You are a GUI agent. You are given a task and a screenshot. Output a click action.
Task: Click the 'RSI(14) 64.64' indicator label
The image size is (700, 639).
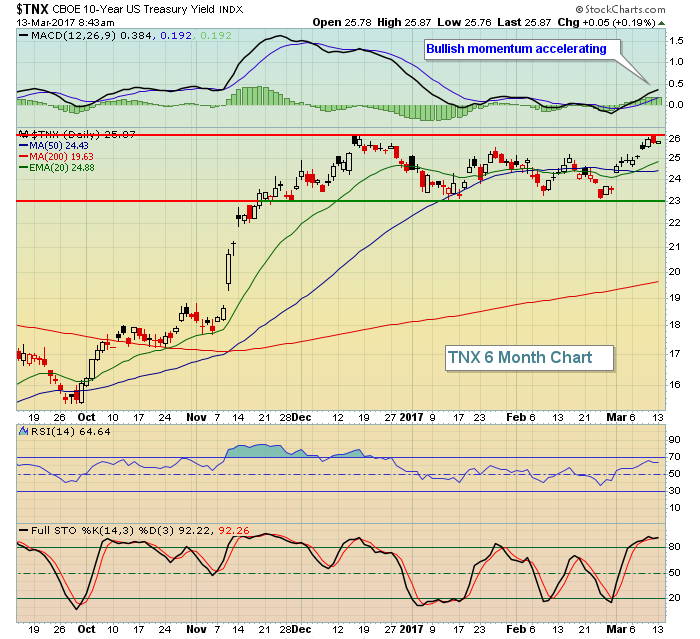71,431
